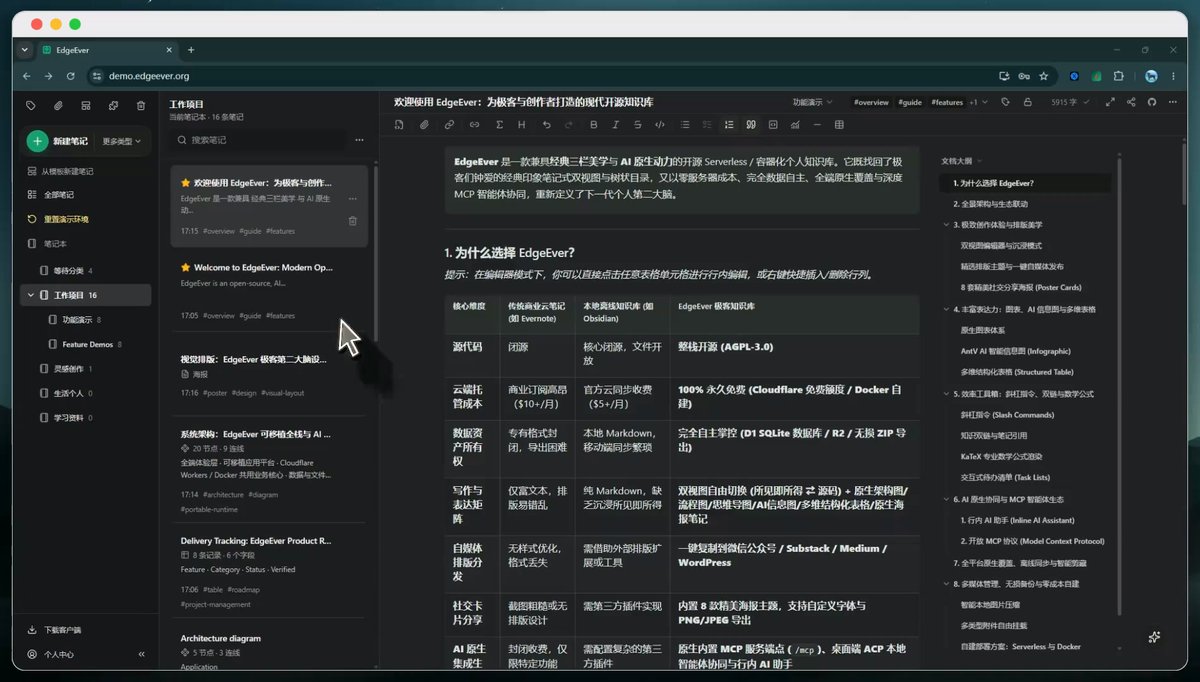This screenshot has width=1200, height=682.
Task: Click the #guide tag in header
Action: pyautogui.click(x=910, y=102)
